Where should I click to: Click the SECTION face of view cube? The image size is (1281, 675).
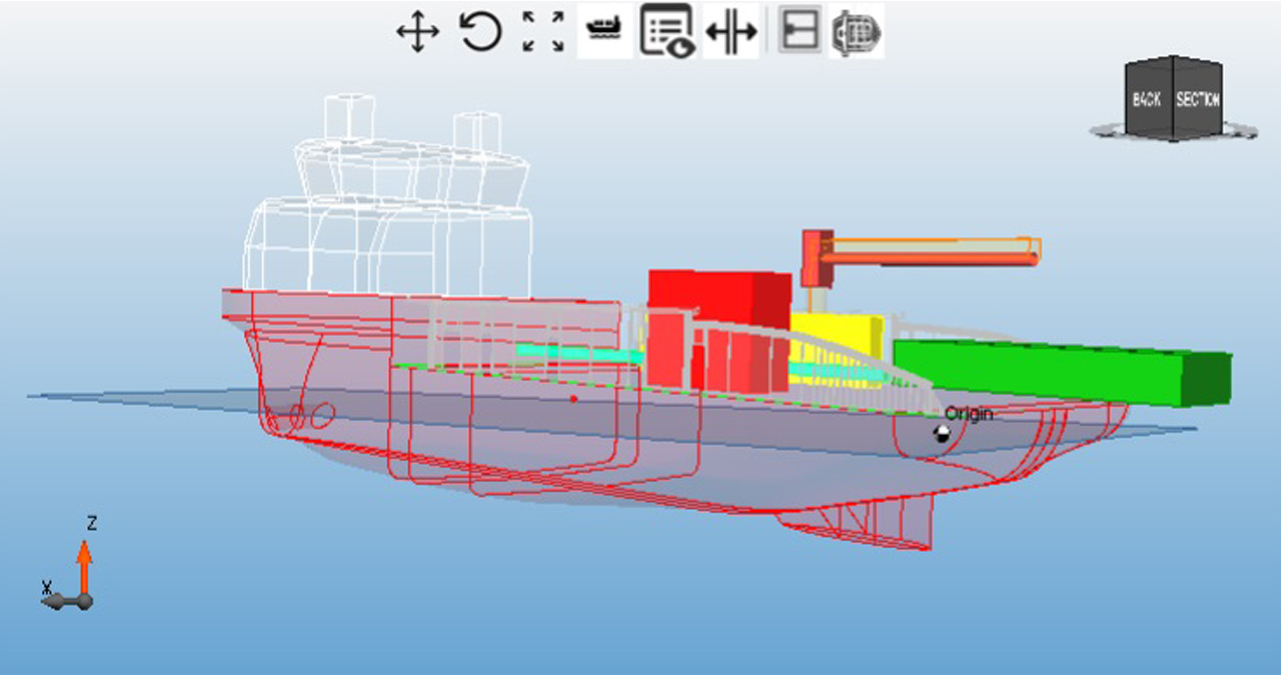[x=1197, y=99]
